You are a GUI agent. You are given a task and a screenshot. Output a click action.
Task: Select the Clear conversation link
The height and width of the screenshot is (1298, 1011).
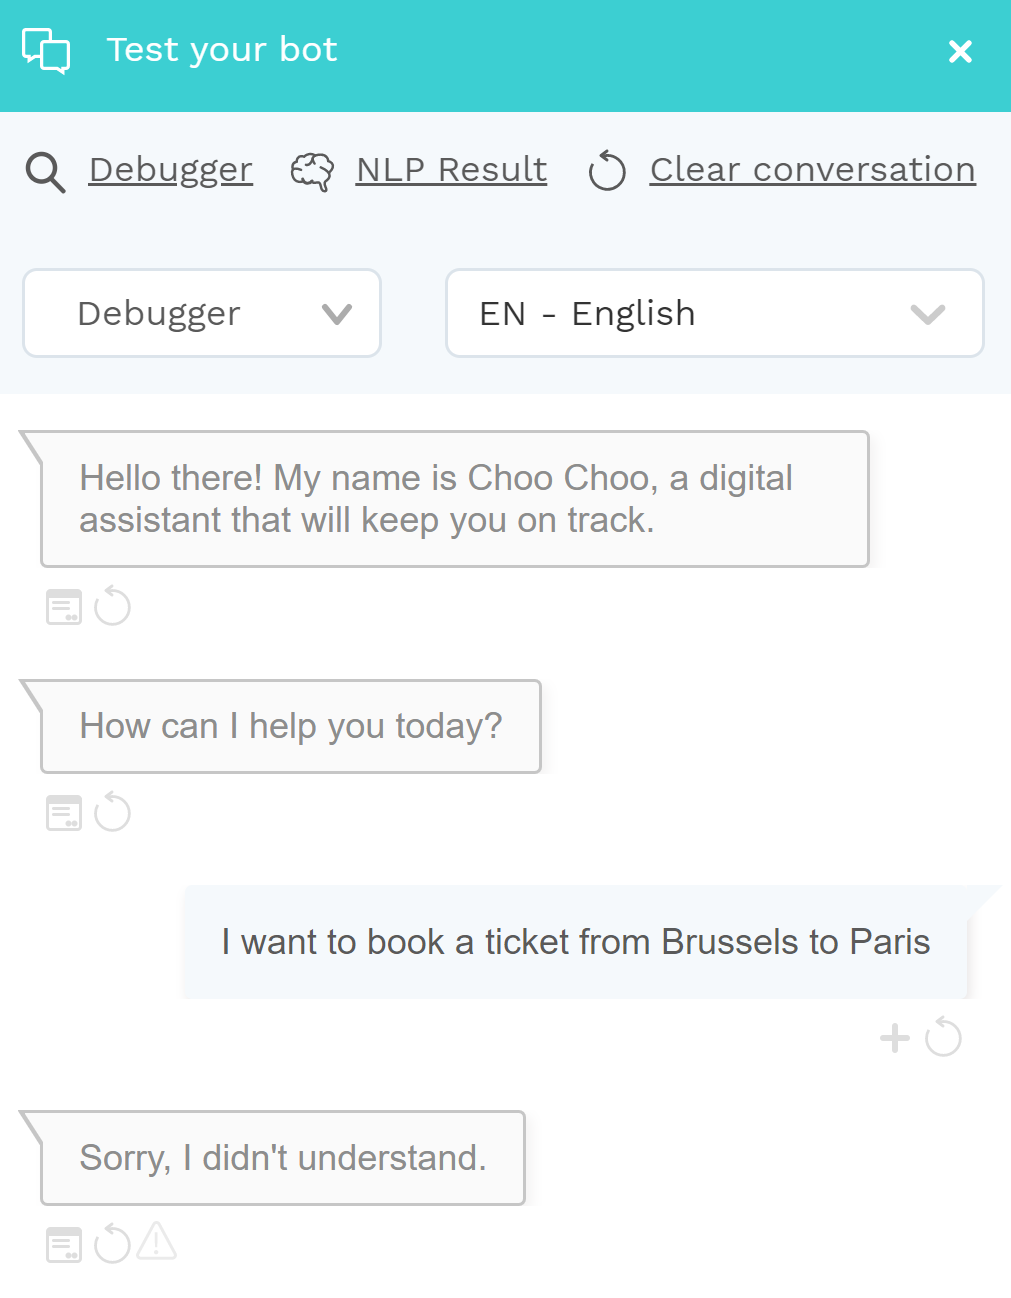coord(813,170)
